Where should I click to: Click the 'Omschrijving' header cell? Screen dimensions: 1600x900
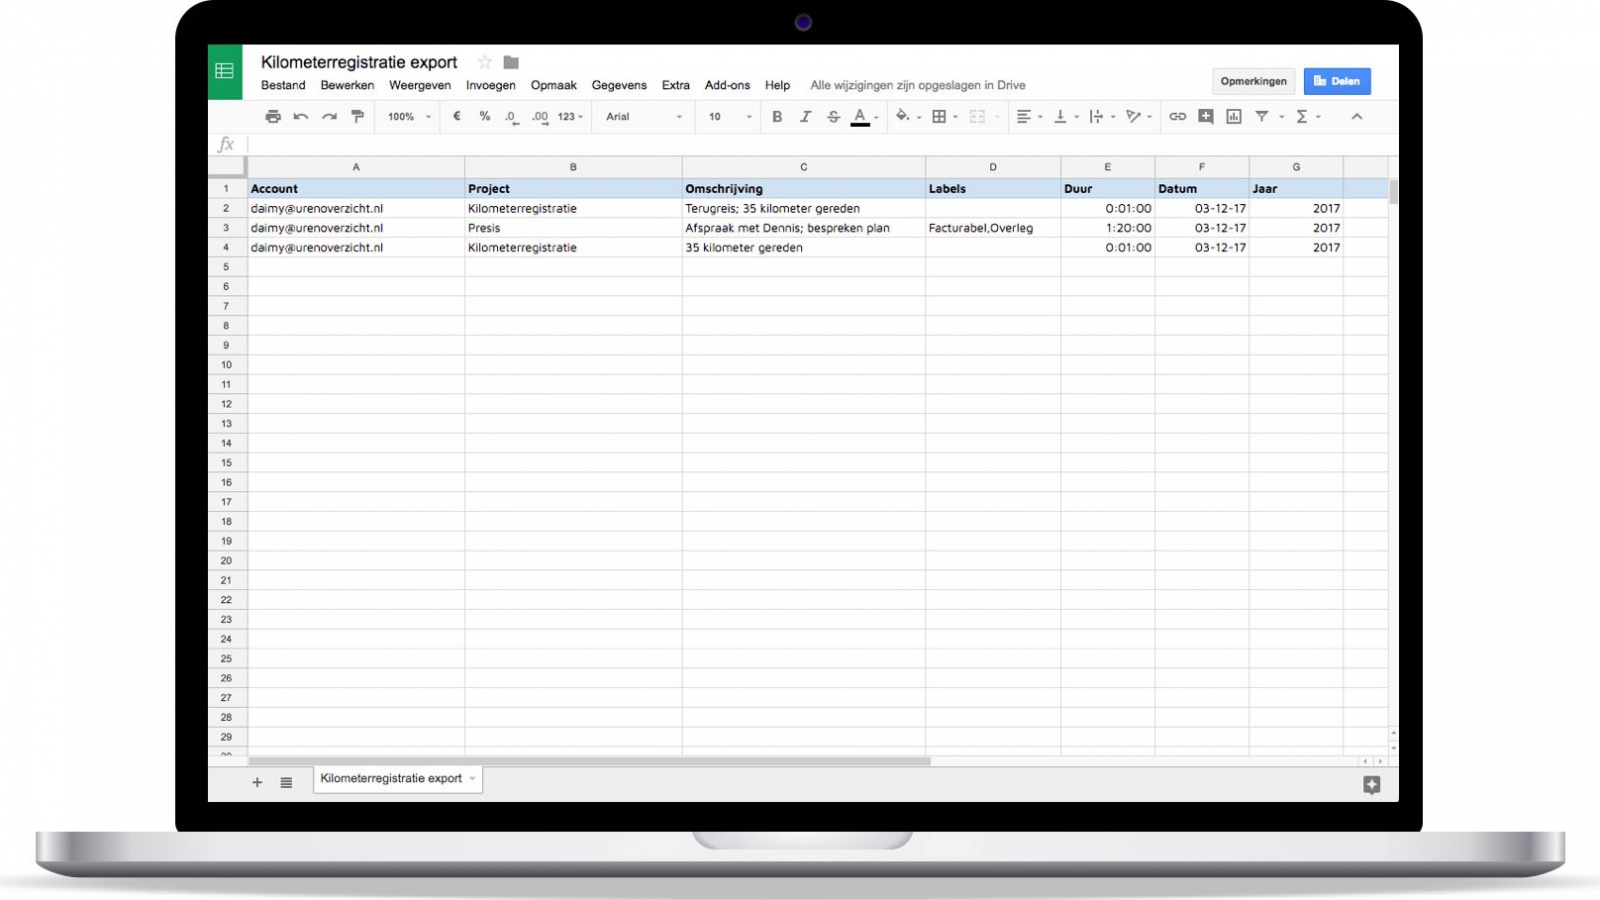804,188
